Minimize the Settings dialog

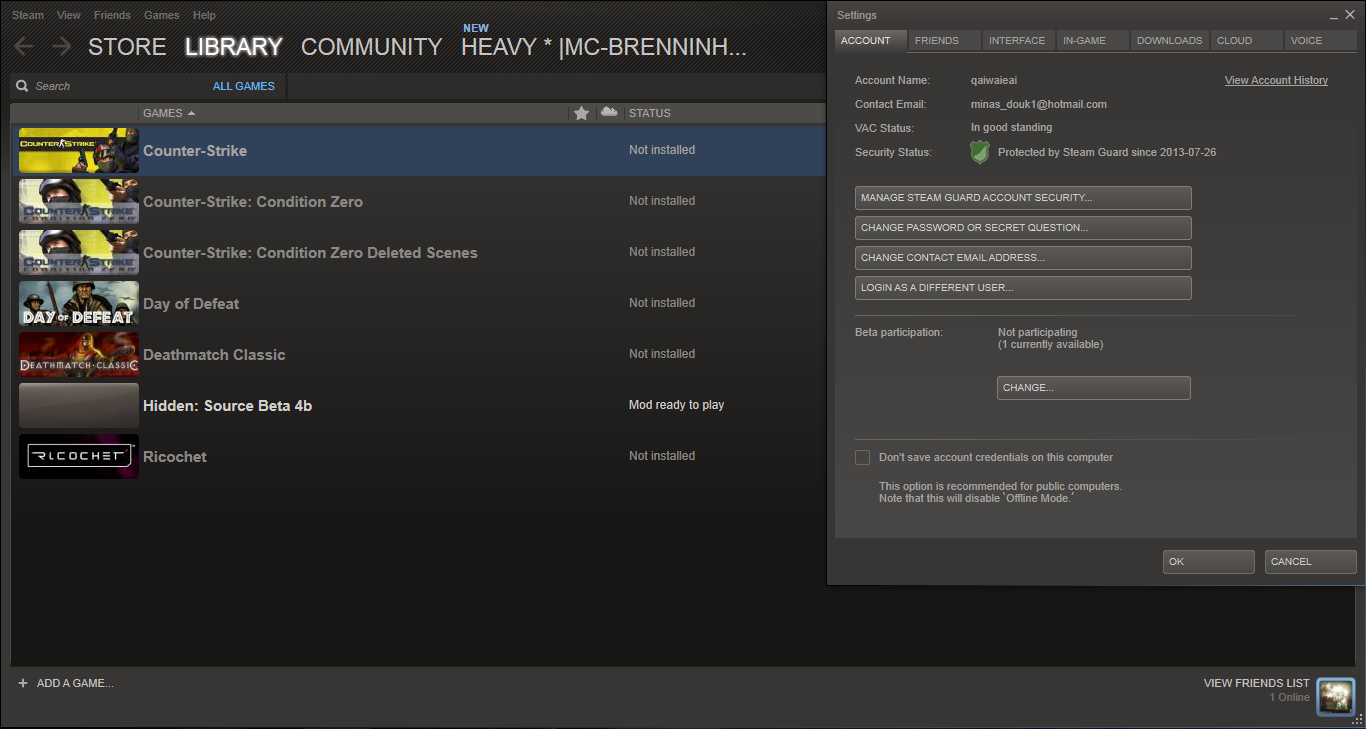(x=1334, y=16)
